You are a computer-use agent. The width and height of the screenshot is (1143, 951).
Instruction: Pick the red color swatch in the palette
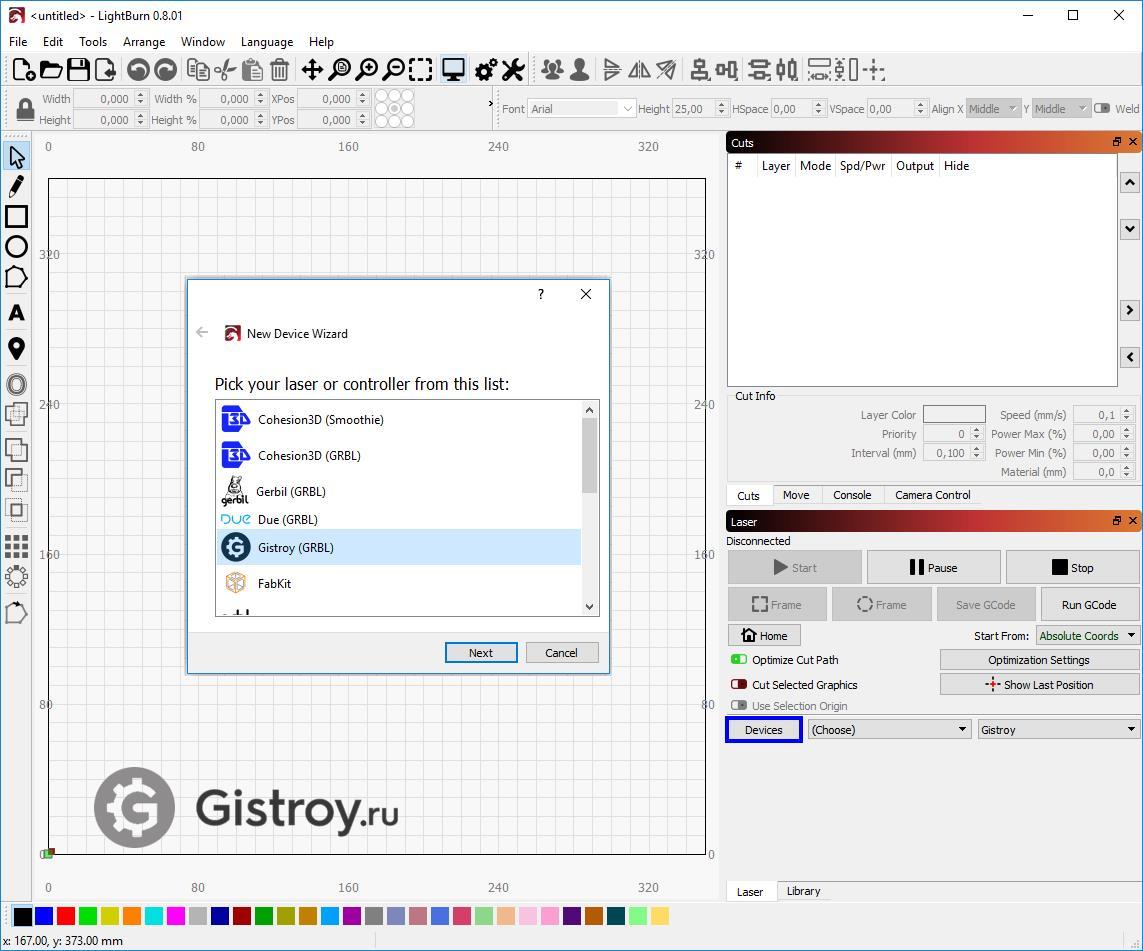coord(65,915)
